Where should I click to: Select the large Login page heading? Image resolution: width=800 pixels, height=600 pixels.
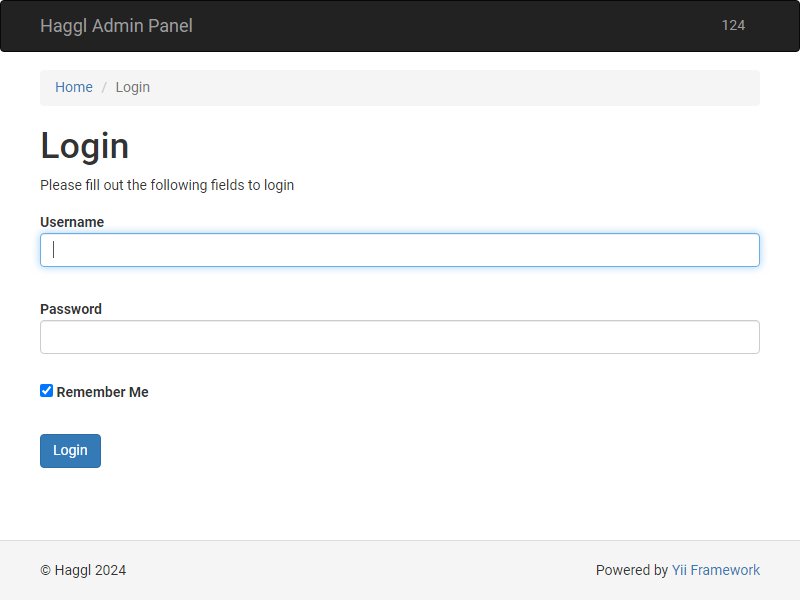click(x=85, y=146)
